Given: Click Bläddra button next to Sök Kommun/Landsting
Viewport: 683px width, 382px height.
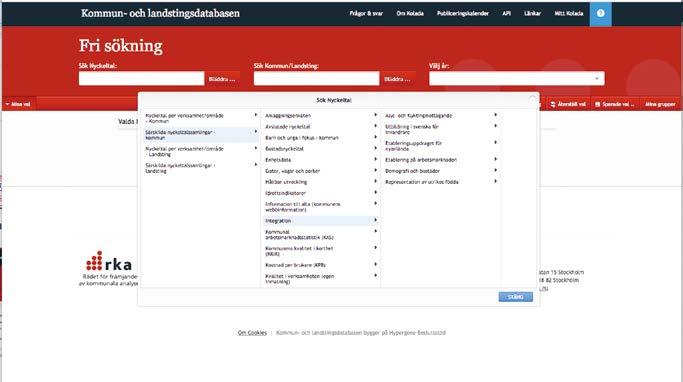Looking at the screenshot, I should pos(397,79).
